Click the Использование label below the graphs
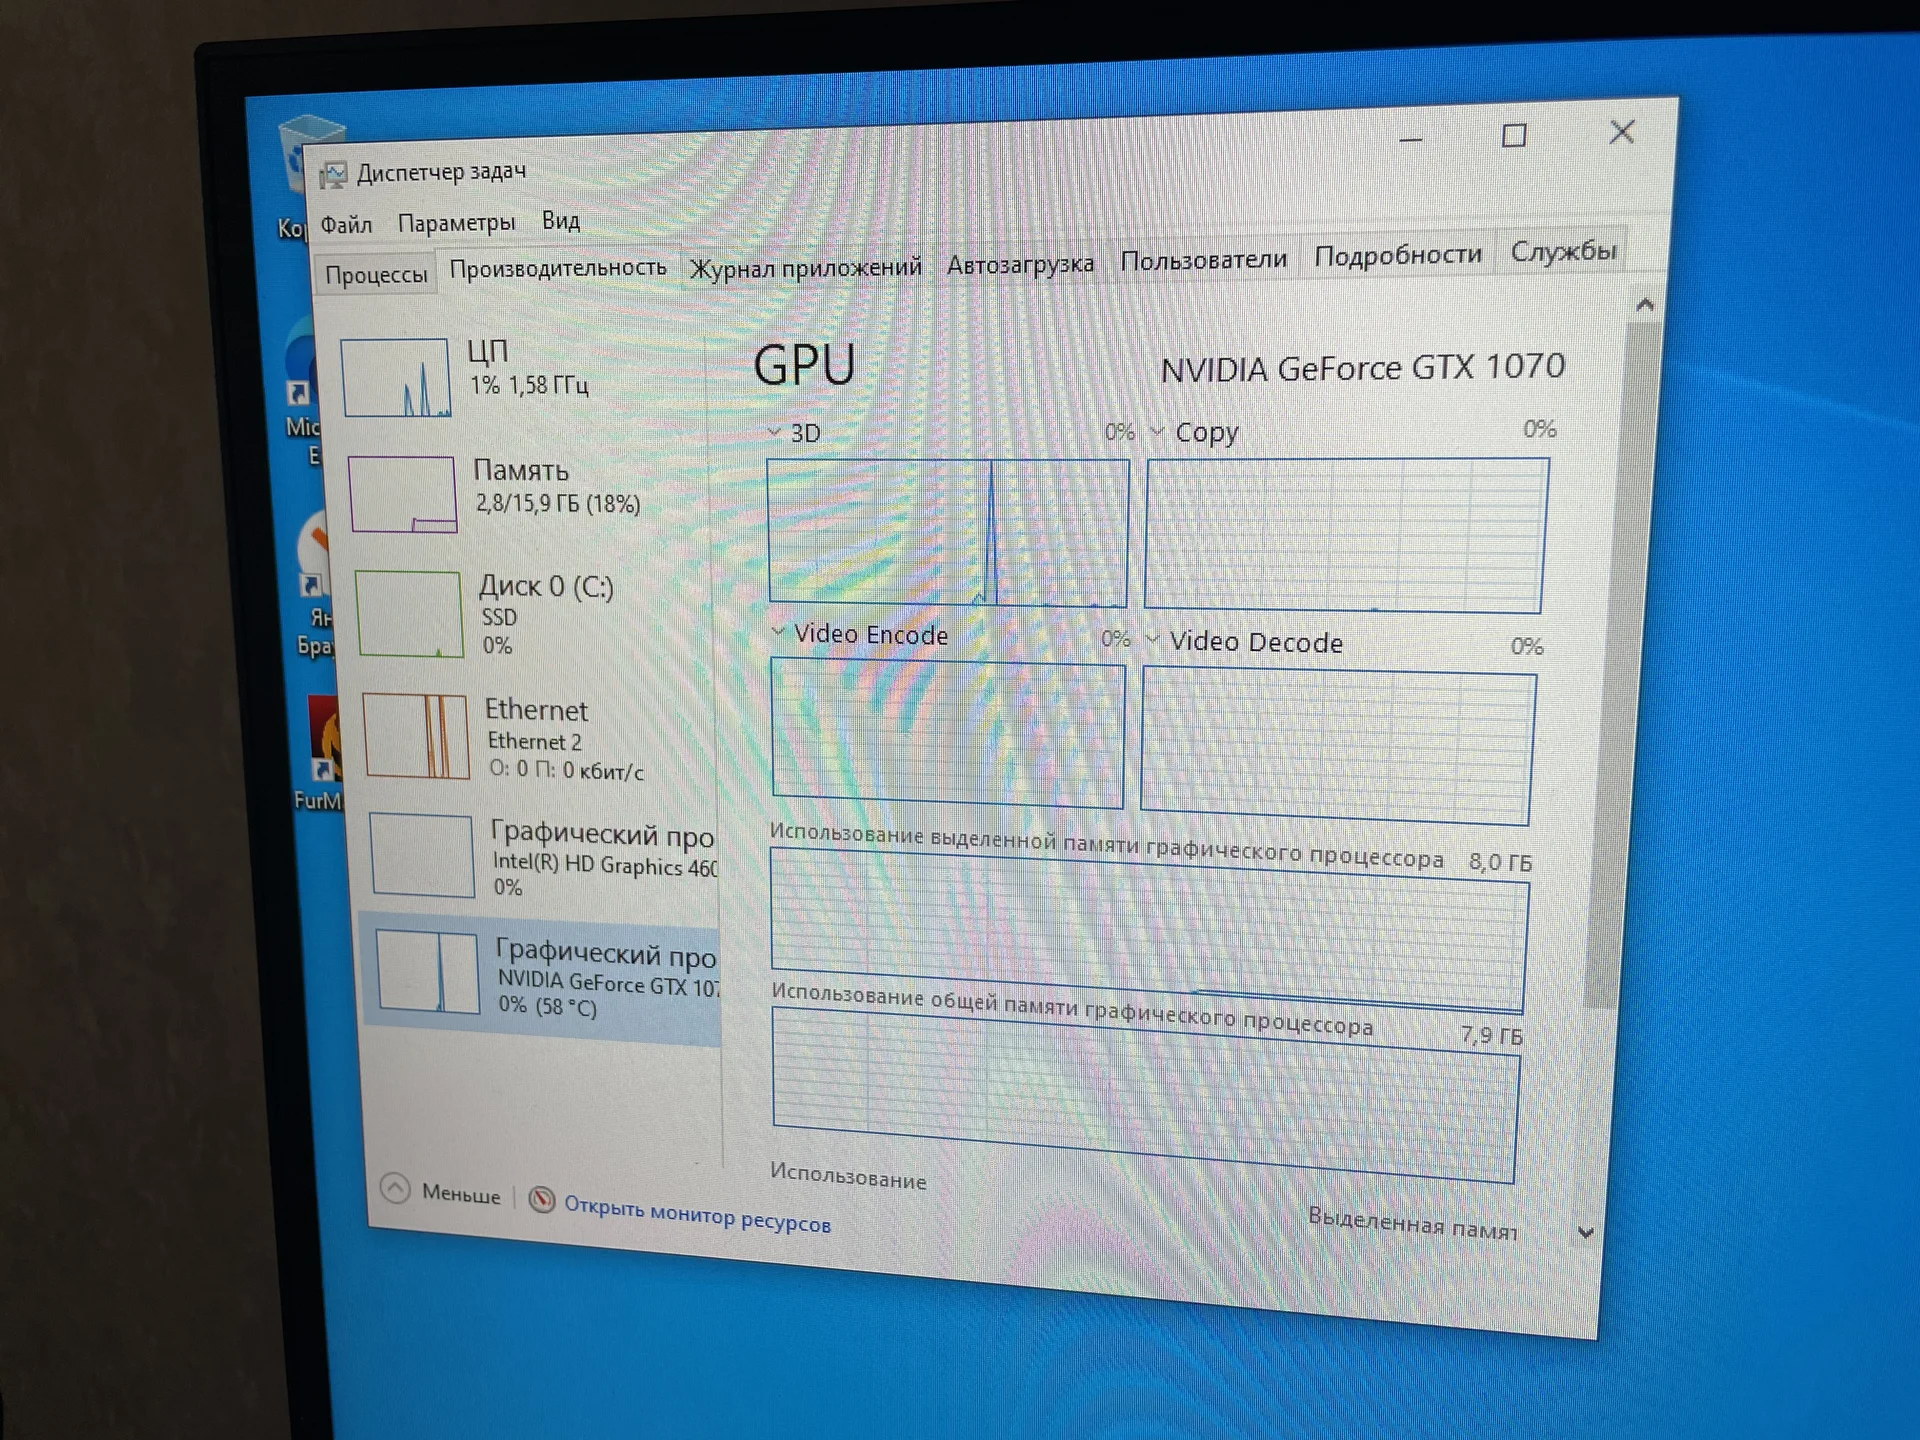Viewport: 1920px width, 1440px height. click(x=848, y=1176)
